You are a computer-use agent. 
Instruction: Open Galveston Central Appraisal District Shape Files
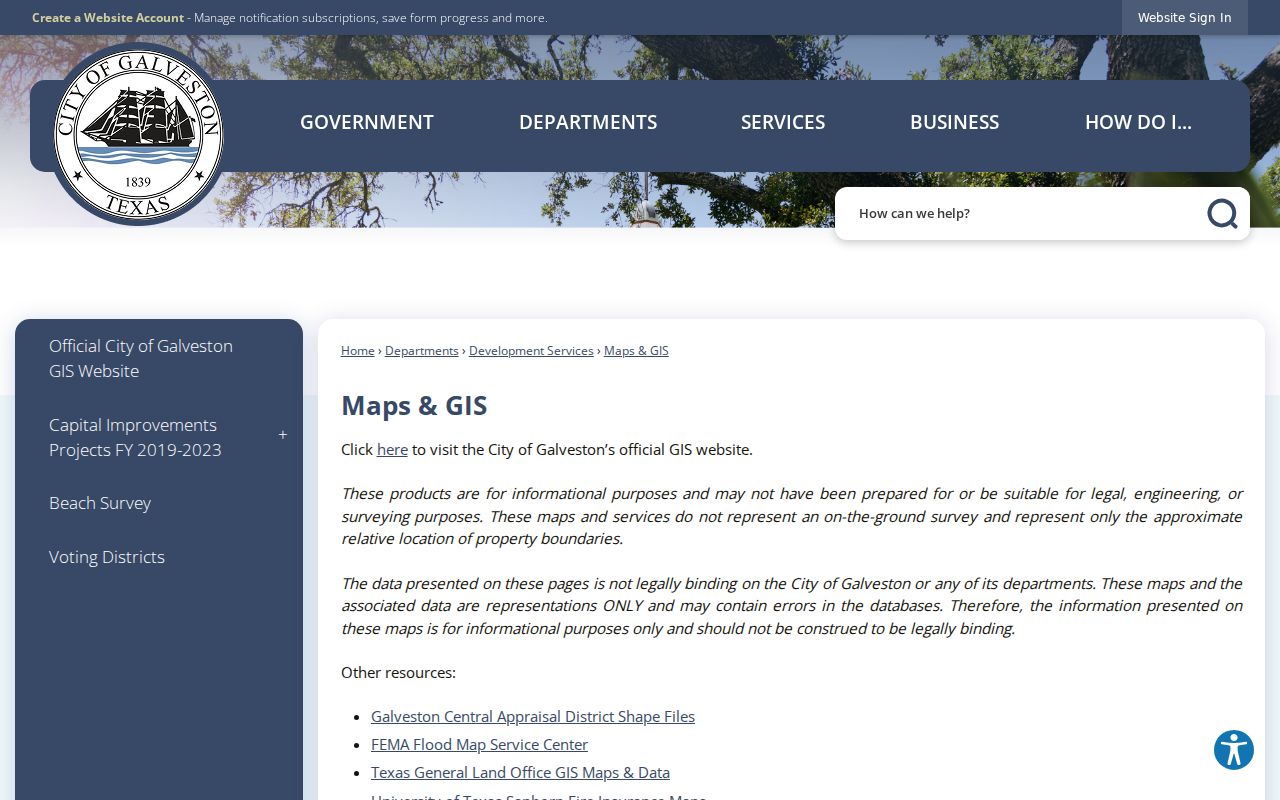click(x=533, y=717)
